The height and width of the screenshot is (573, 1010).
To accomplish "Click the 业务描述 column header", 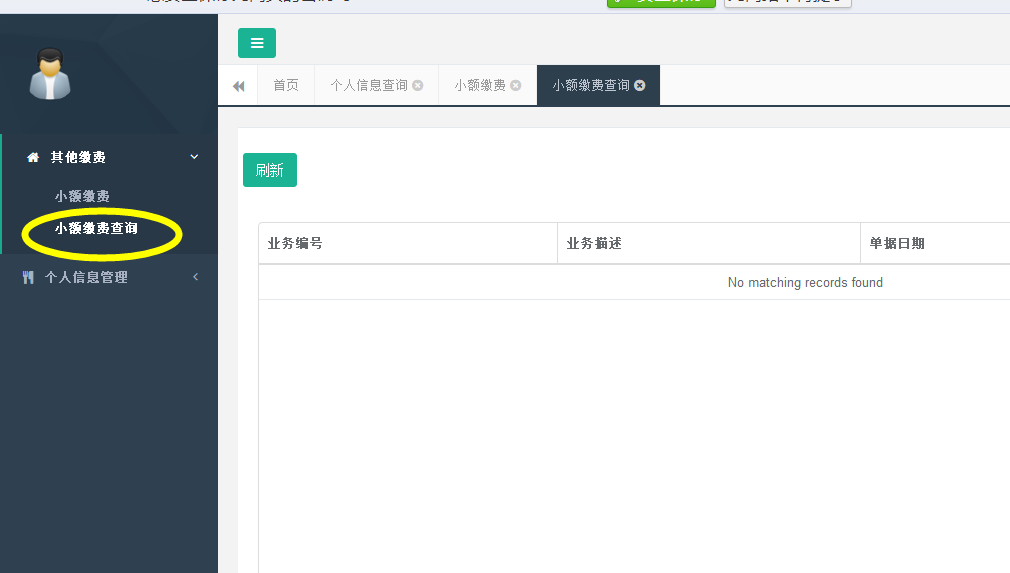I will (x=594, y=244).
